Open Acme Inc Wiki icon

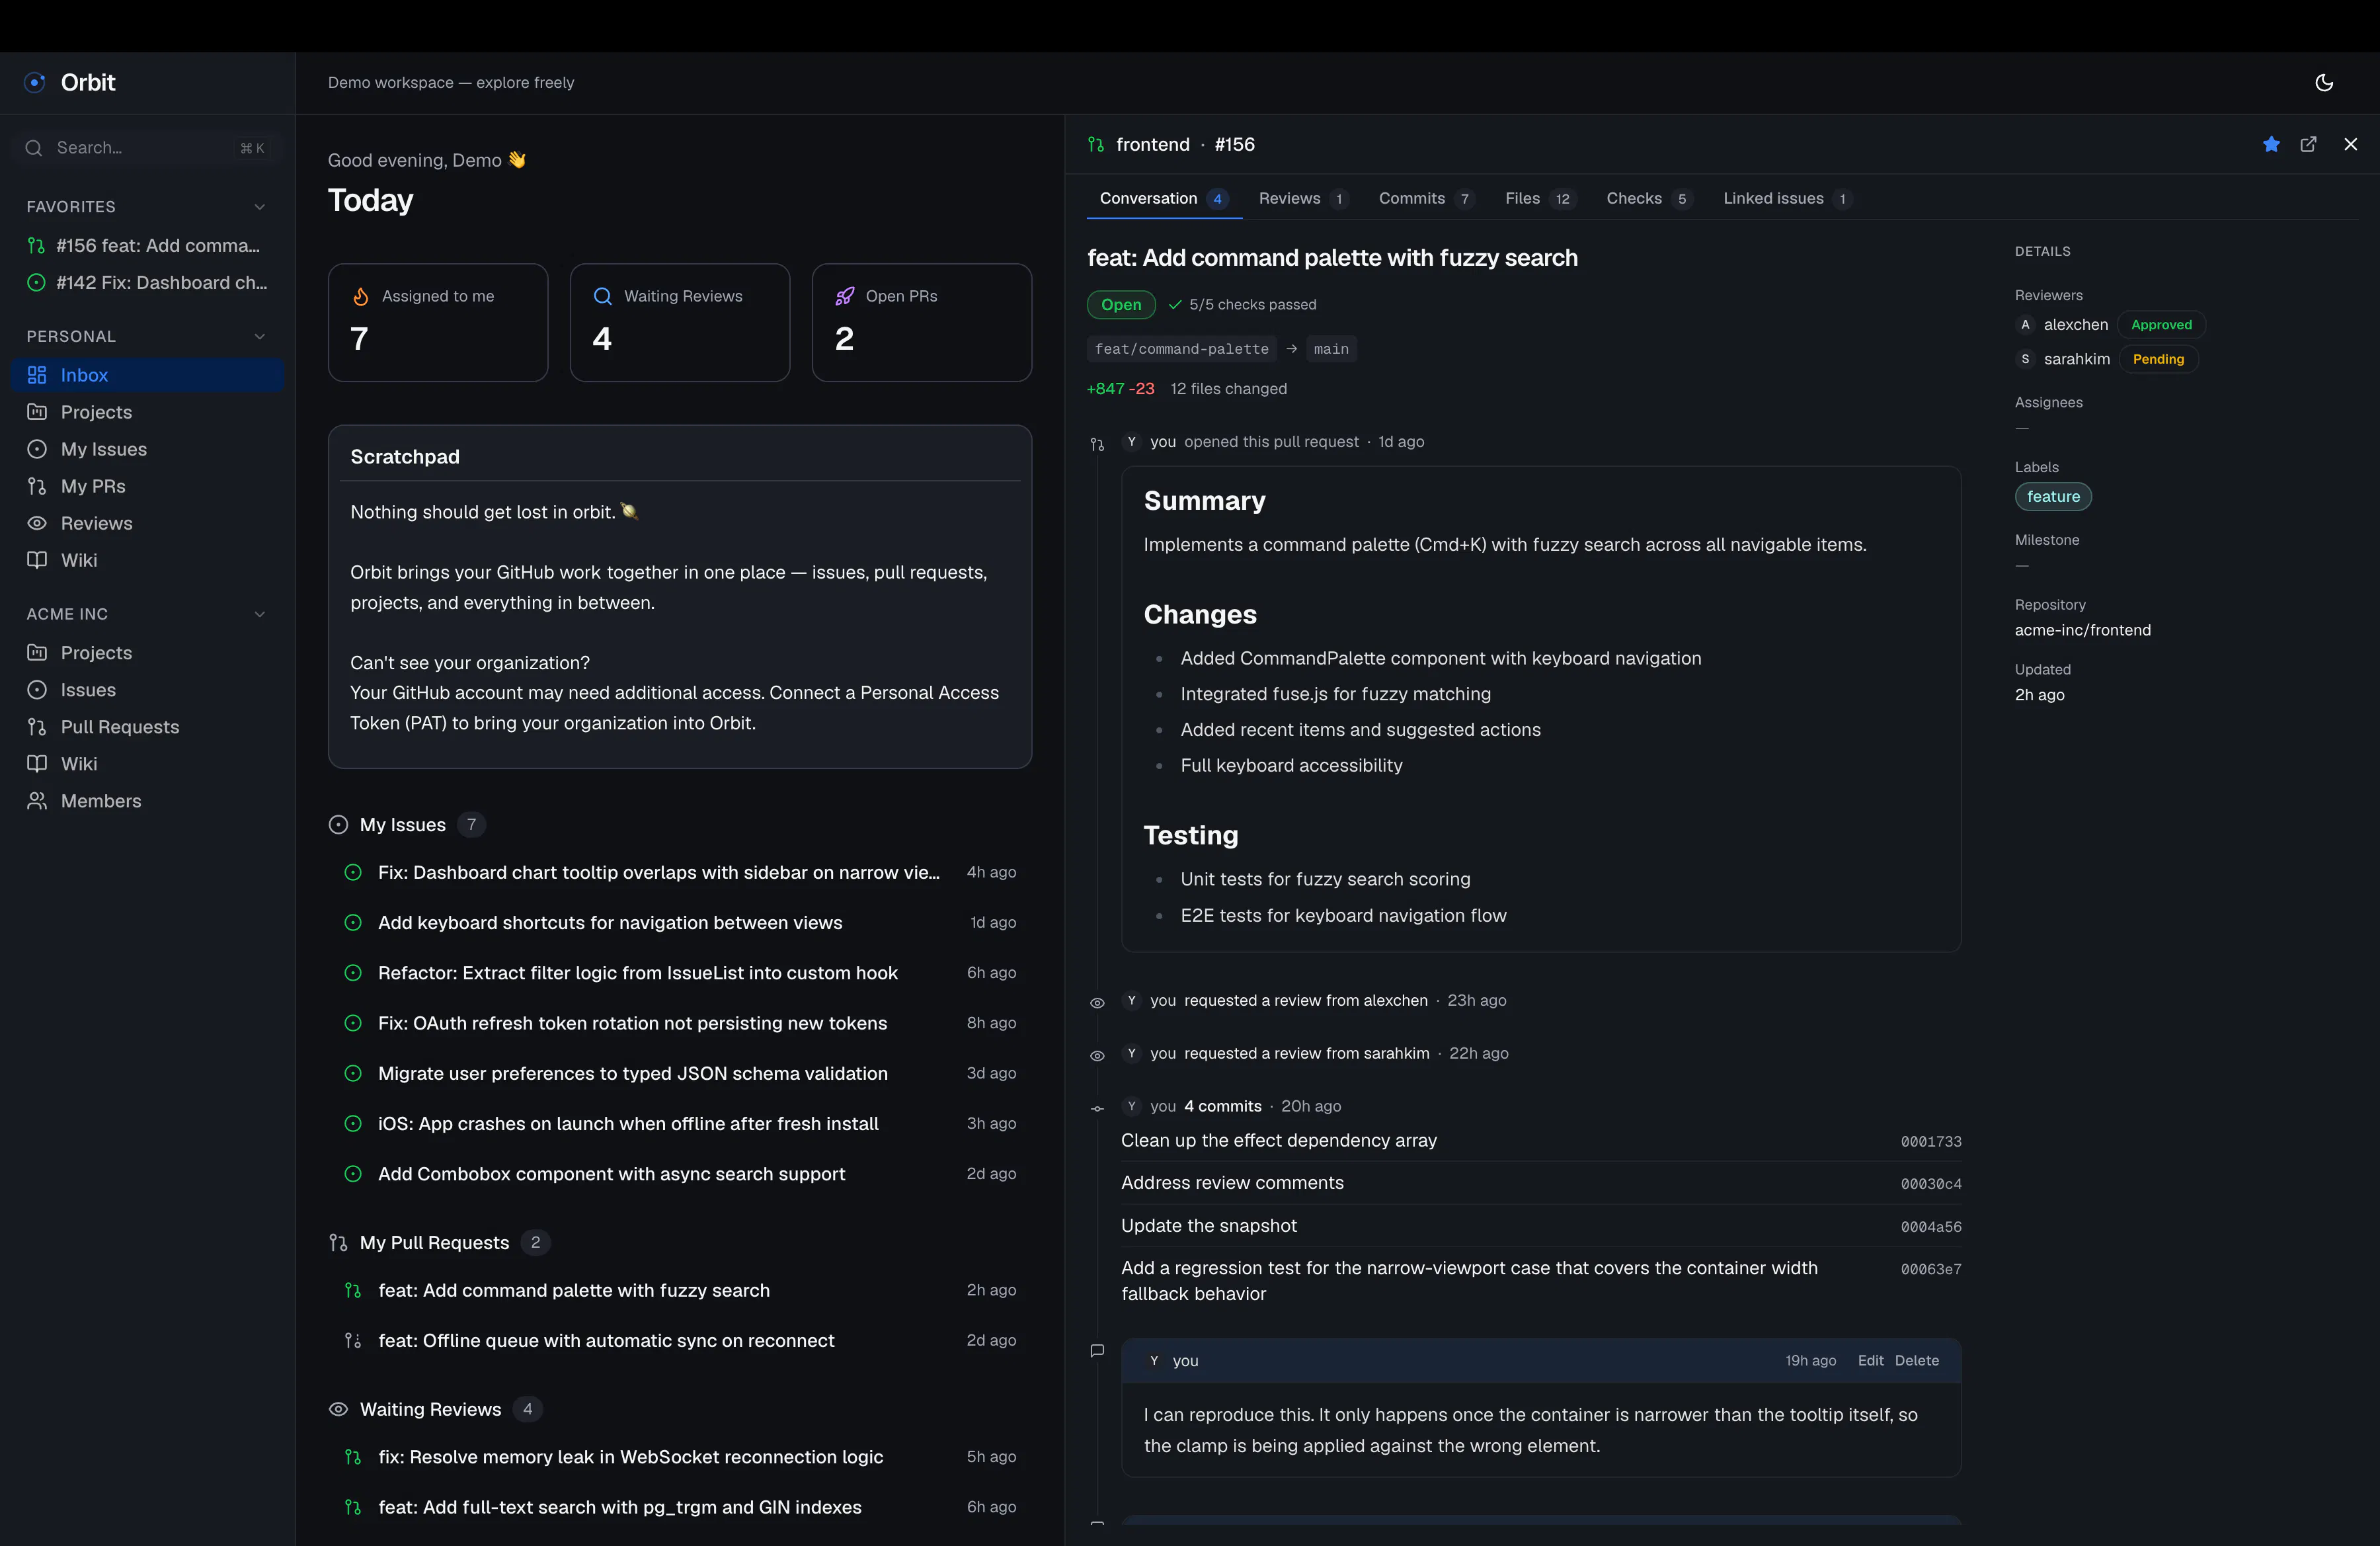click(37, 763)
